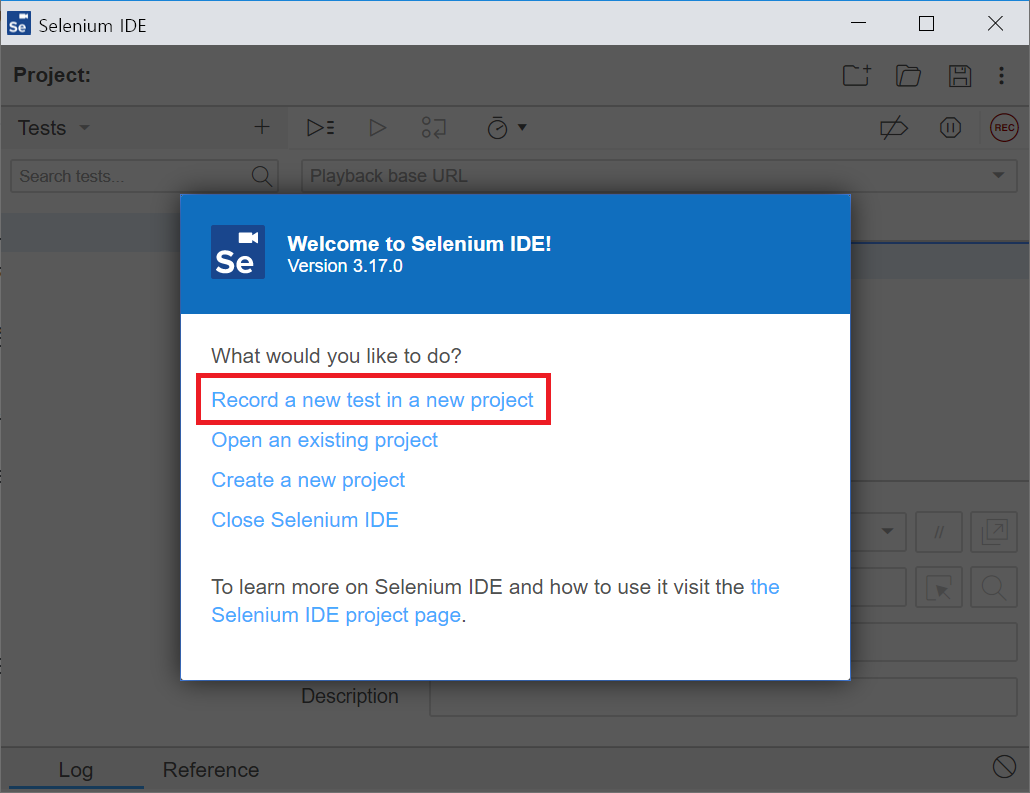The image size is (1030, 793).
Task: Toggle the disable breakpoints icon
Action: [x=893, y=128]
